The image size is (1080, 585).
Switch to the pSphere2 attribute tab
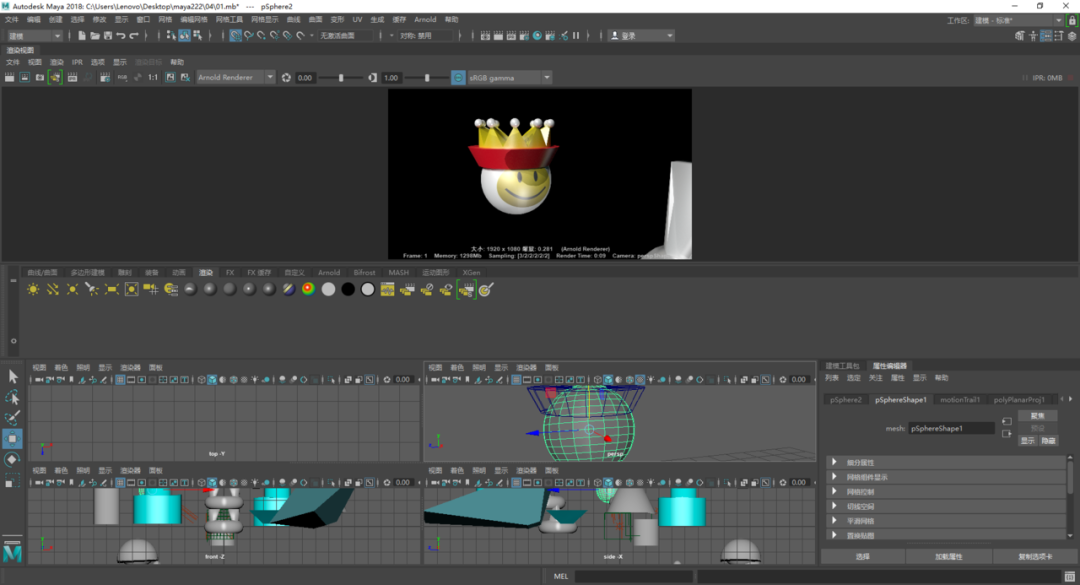coord(846,400)
